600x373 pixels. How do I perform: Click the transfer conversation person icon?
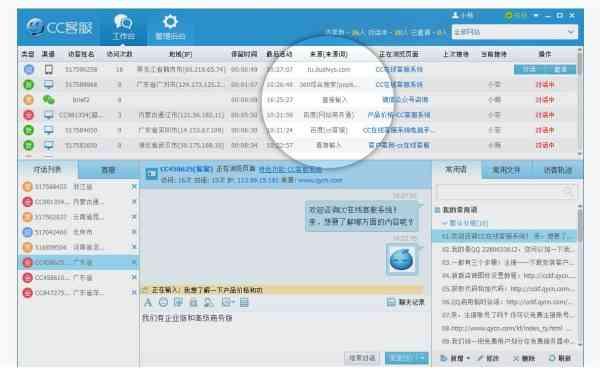point(209,303)
